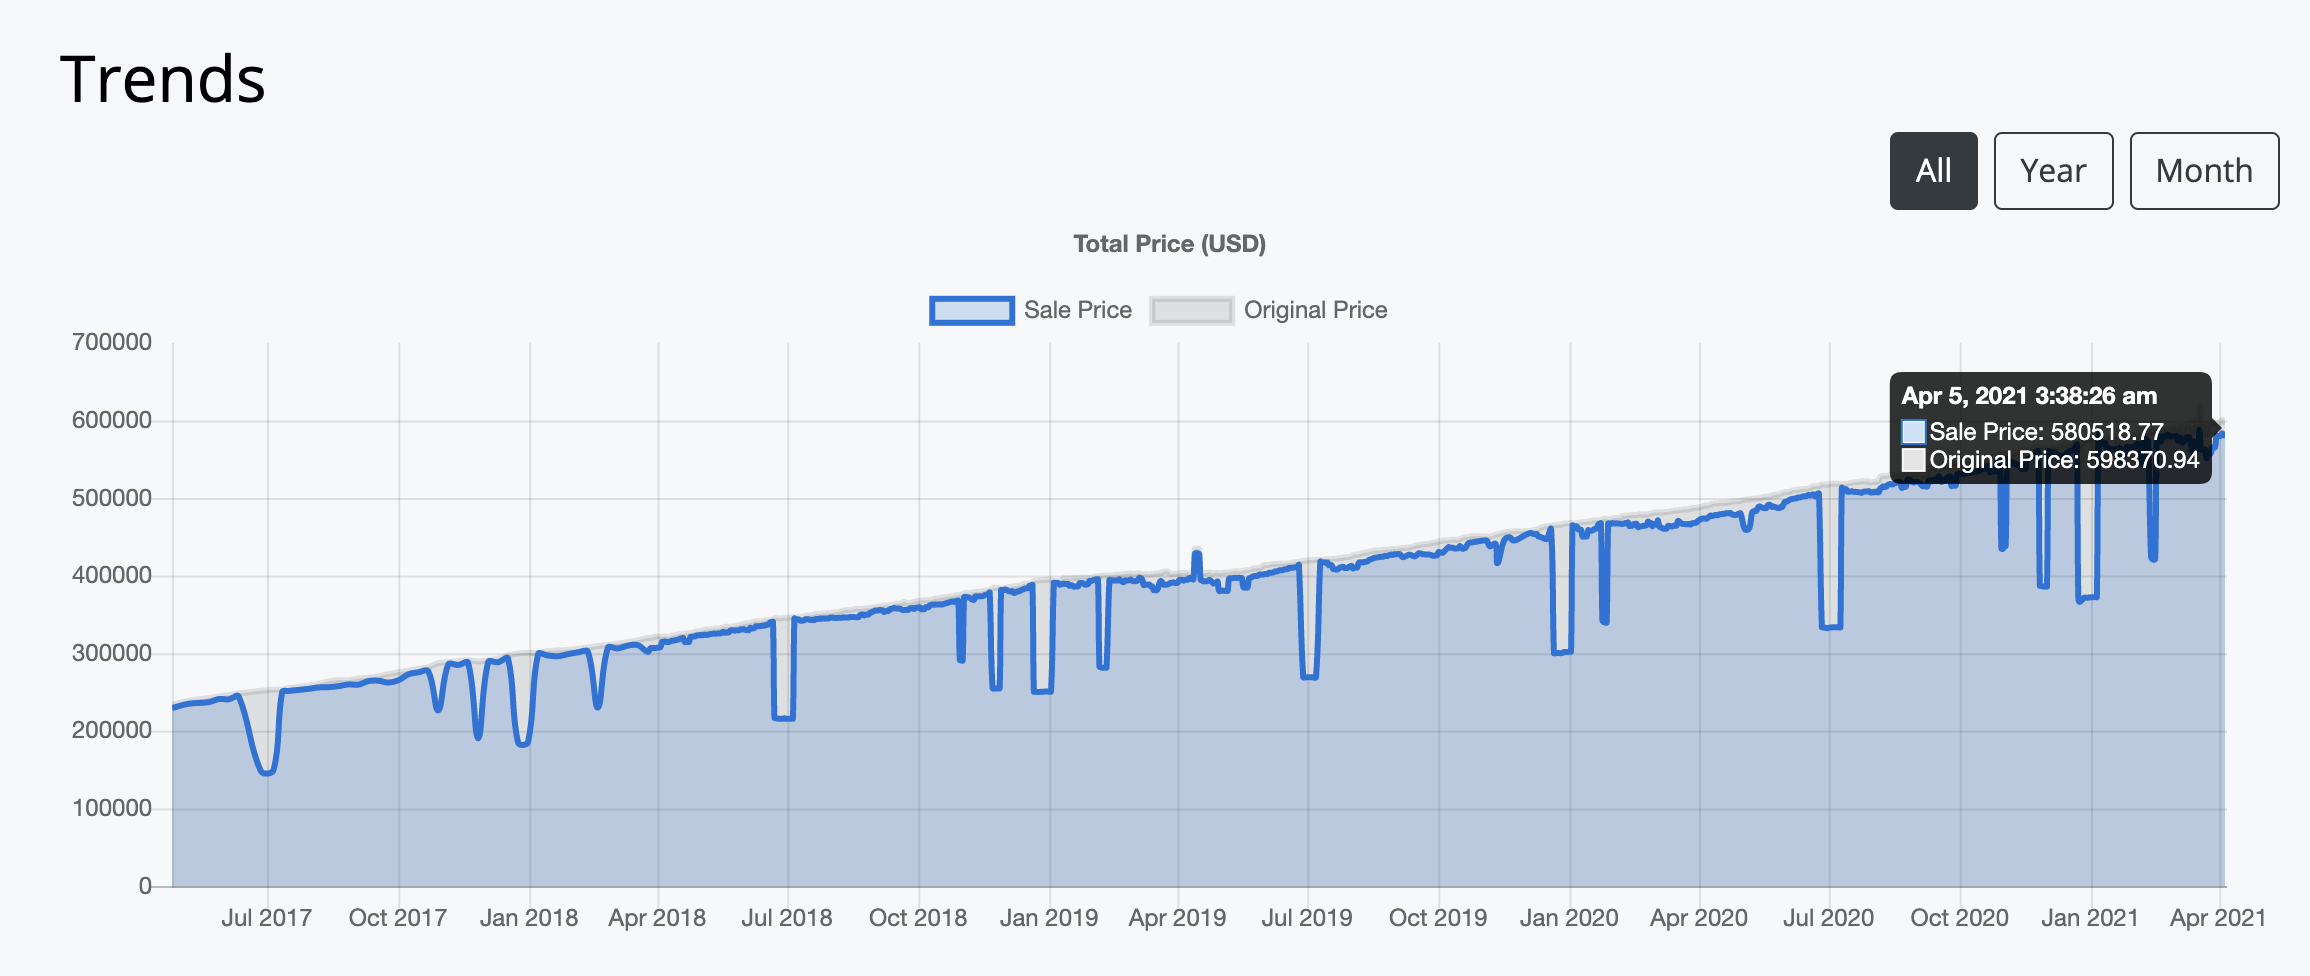Click the Apr 2019 axis label
2310x976 pixels.
pos(1177,918)
